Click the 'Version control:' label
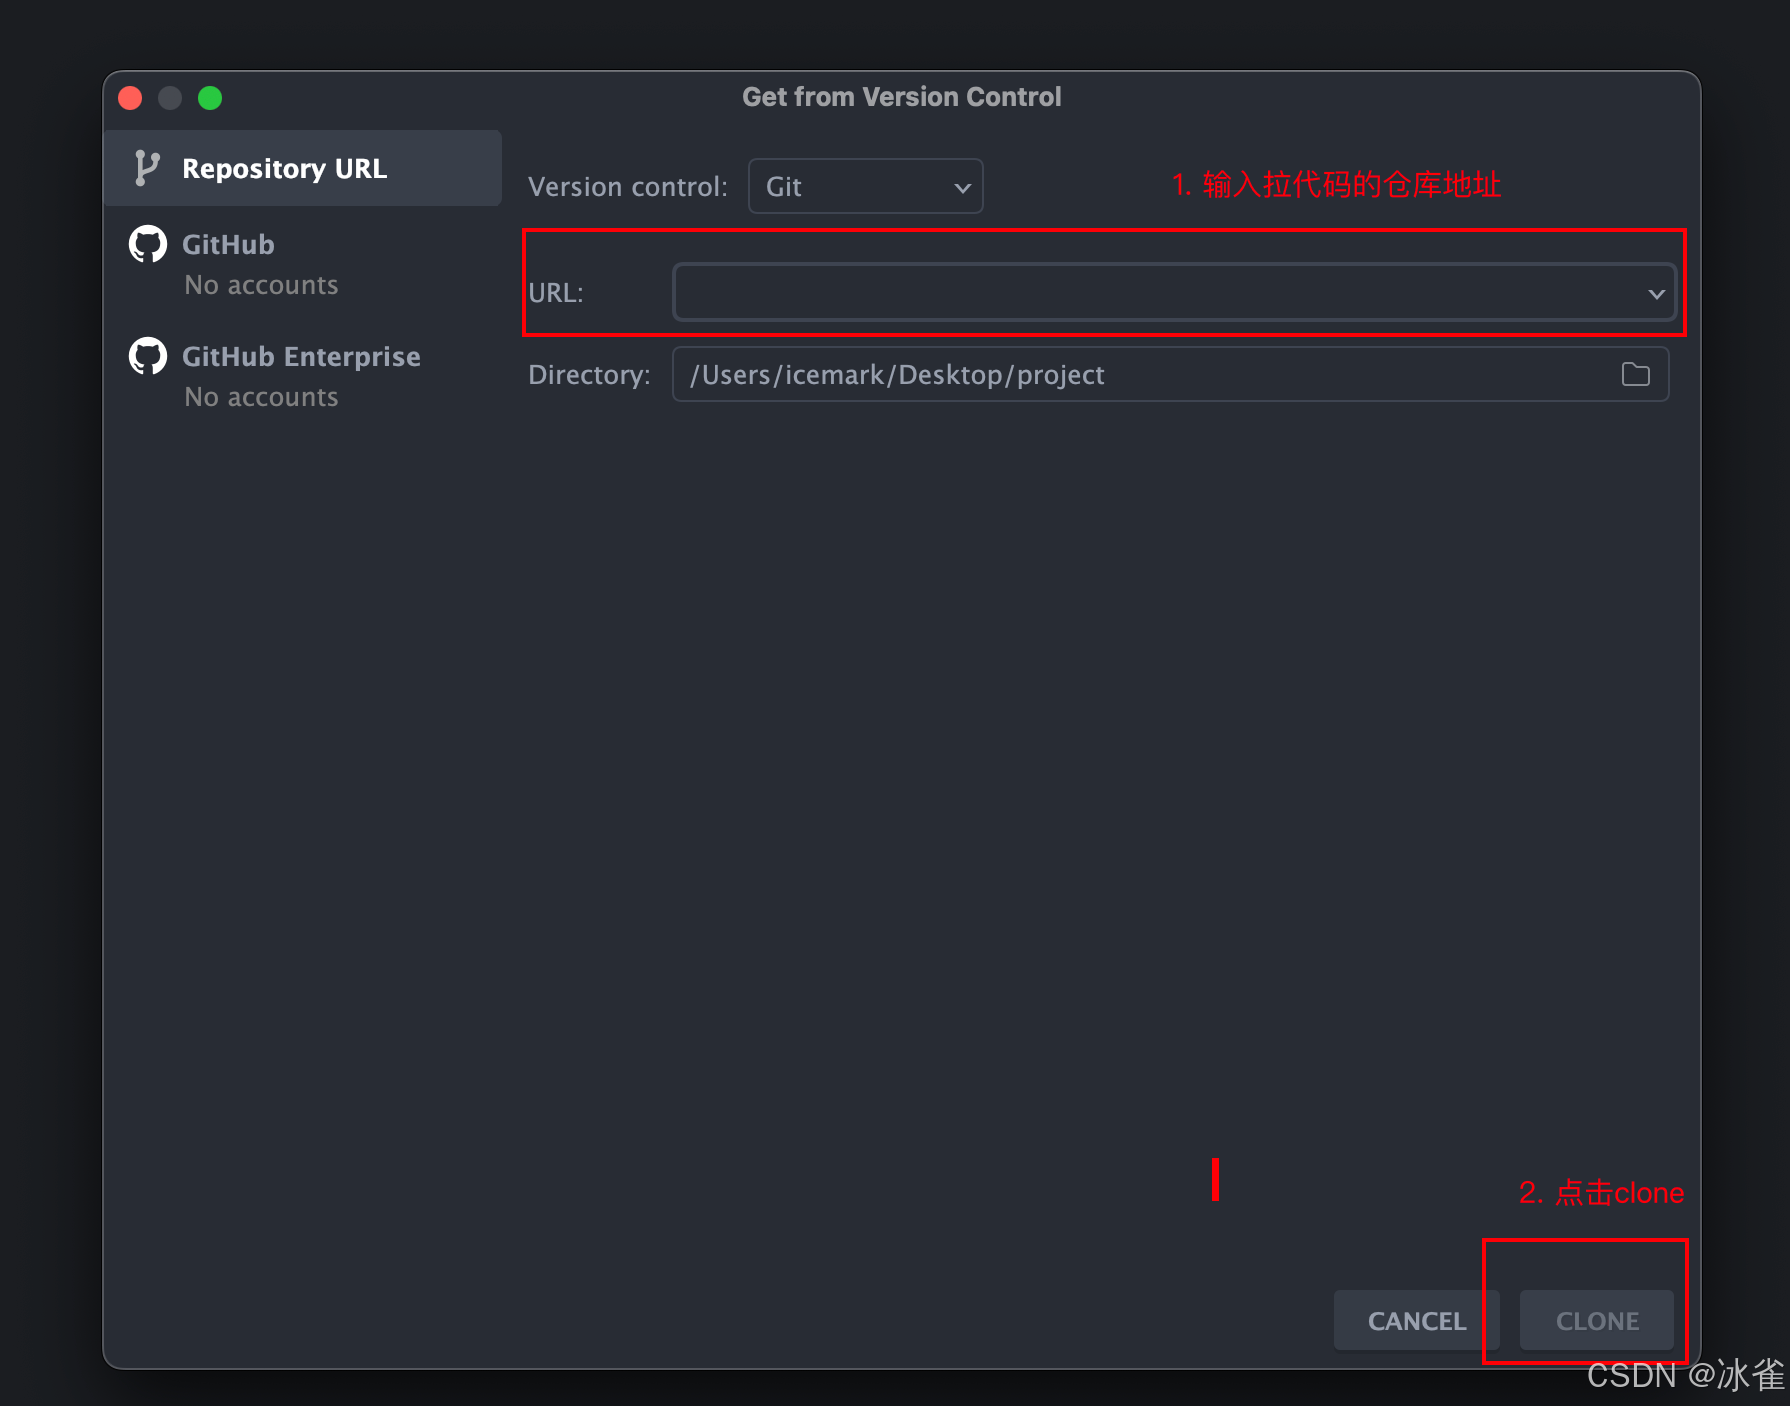The width and height of the screenshot is (1790, 1406). [628, 187]
